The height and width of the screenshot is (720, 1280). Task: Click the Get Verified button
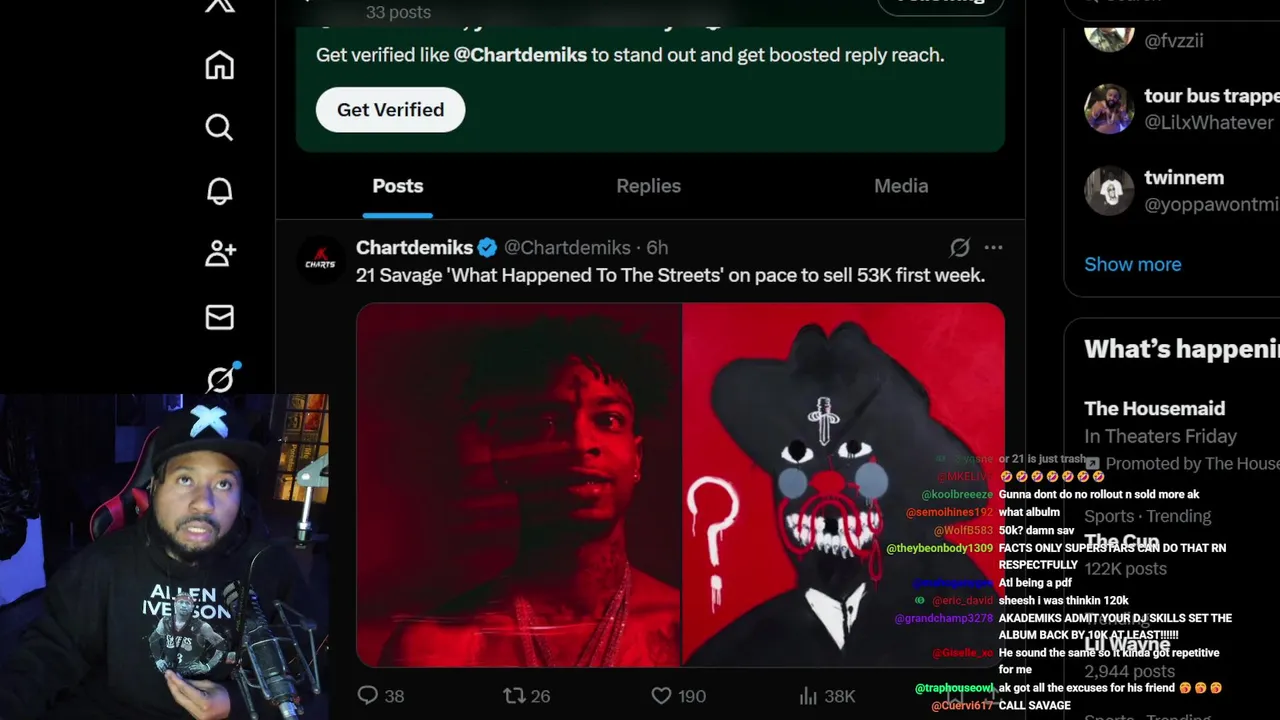[390, 110]
